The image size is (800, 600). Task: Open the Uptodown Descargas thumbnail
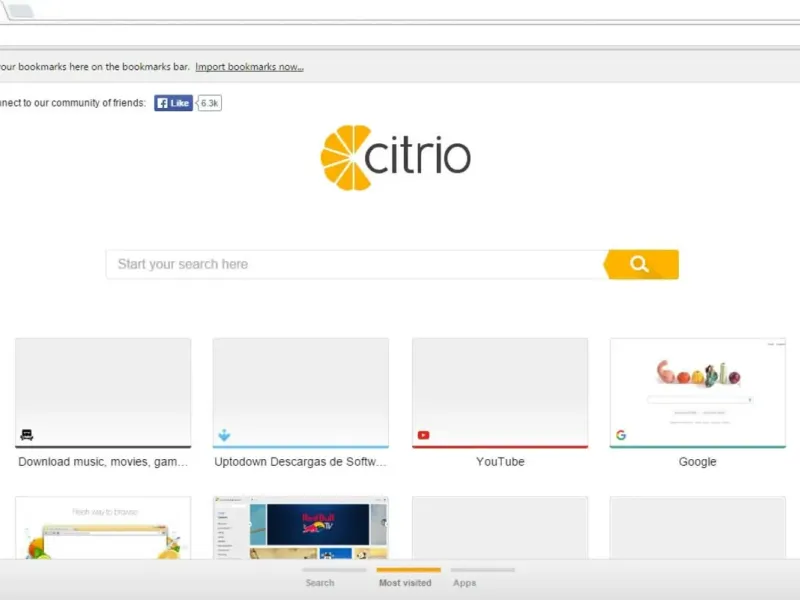click(x=301, y=393)
